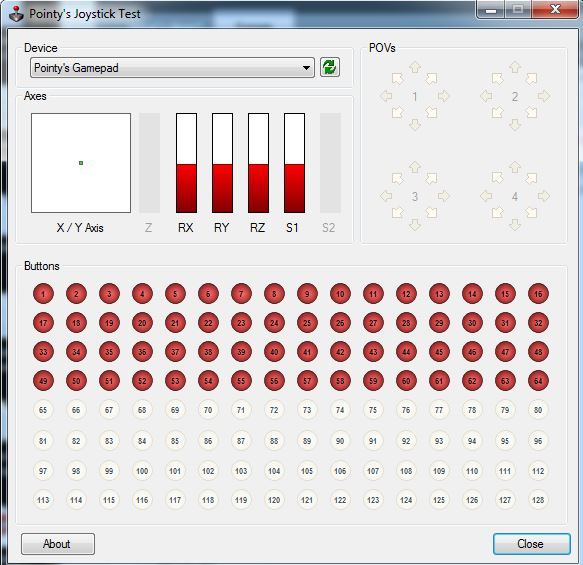
Task: Click the About button
Action: [58, 544]
